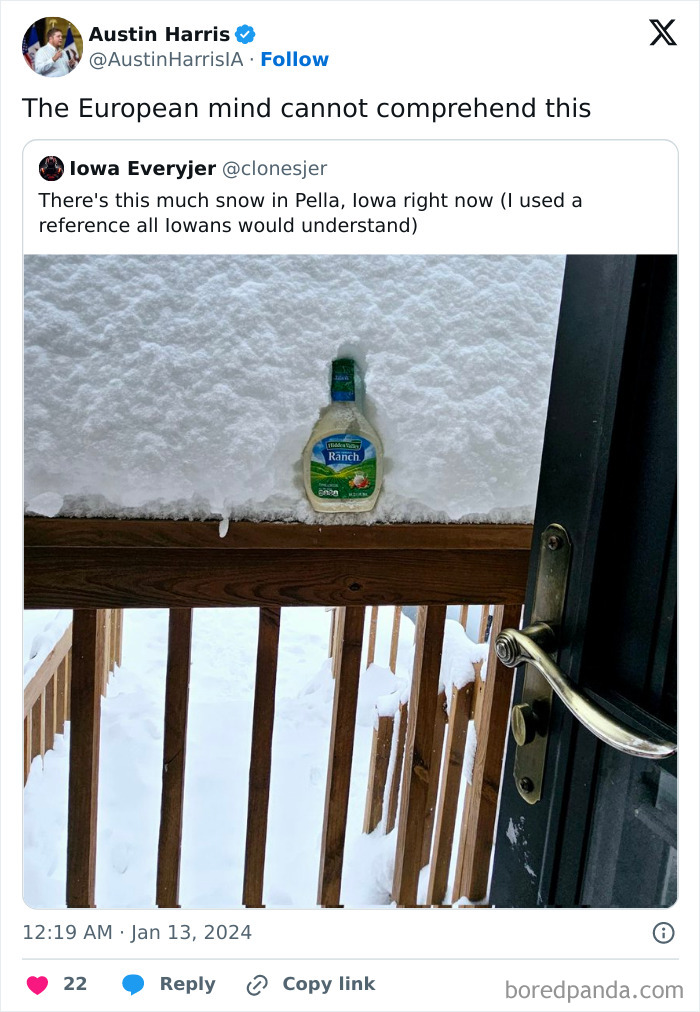Click the blue reply bubble icon
This screenshot has width=700, height=1012.
tap(134, 984)
